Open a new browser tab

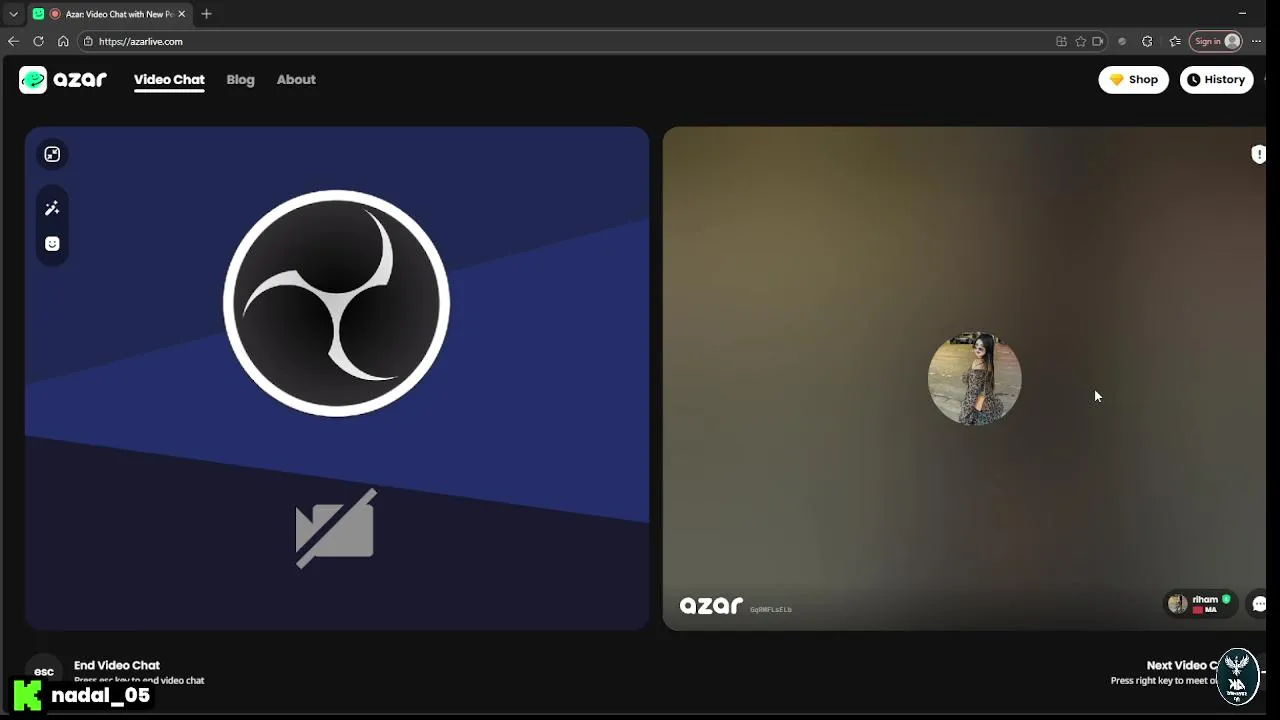click(x=206, y=14)
